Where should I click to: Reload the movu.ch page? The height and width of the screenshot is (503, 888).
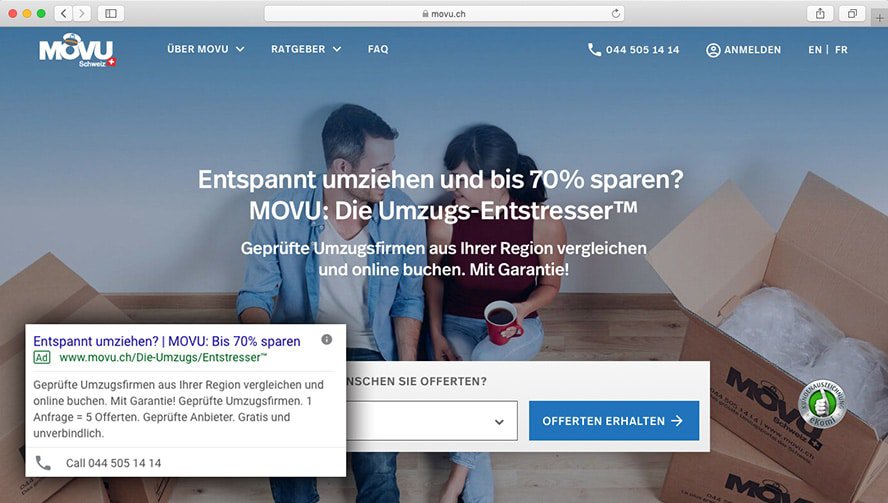pyautogui.click(x=616, y=14)
